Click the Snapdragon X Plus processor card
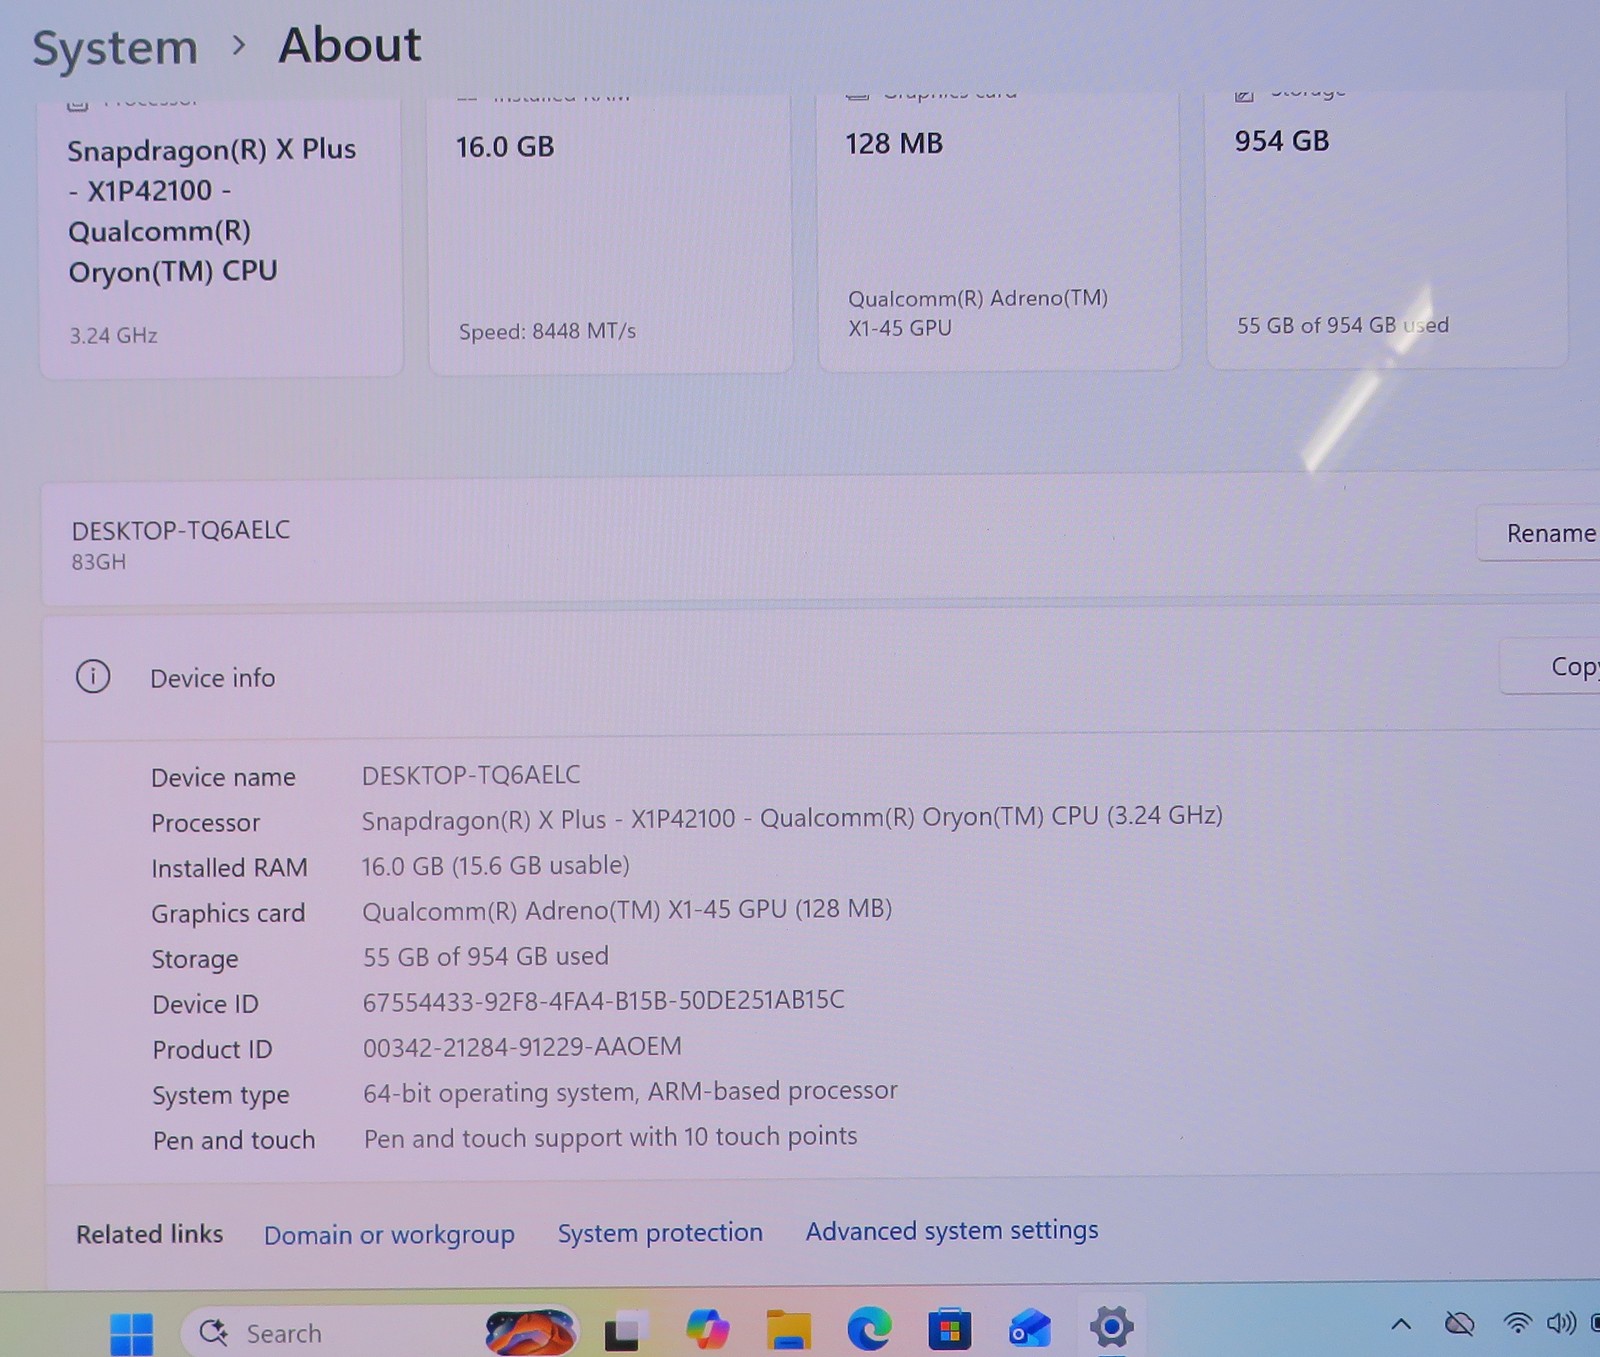This screenshot has height=1357, width=1600. pyautogui.click(x=221, y=237)
